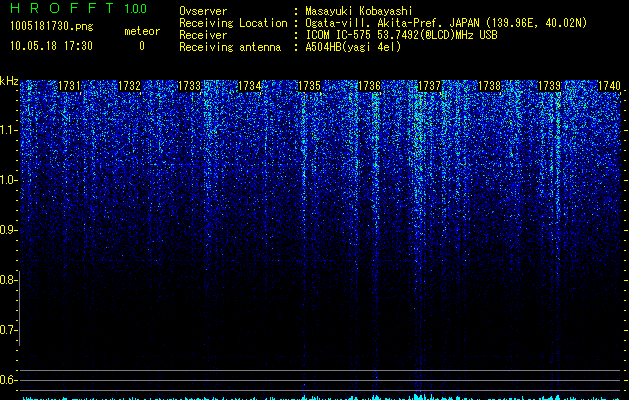Screen dimensions: 629x400
Task: Click the 1739 time marker
Action: point(549,86)
